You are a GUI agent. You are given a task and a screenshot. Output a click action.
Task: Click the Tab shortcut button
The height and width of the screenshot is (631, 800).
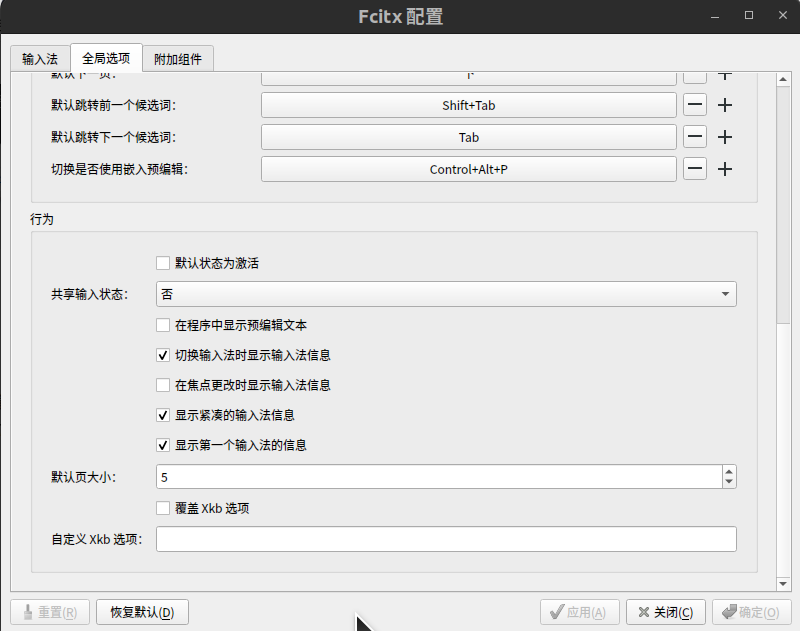click(468, 137)
